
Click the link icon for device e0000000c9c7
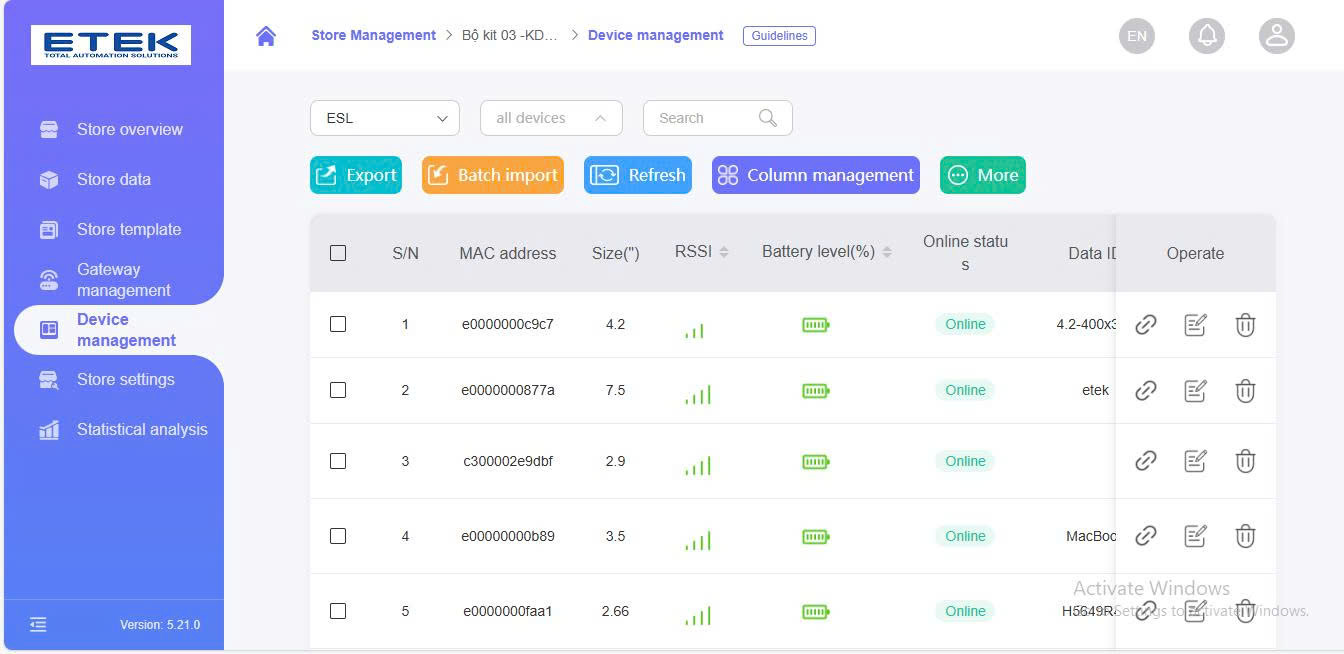pyautogui.click(x=1146, y=325)
